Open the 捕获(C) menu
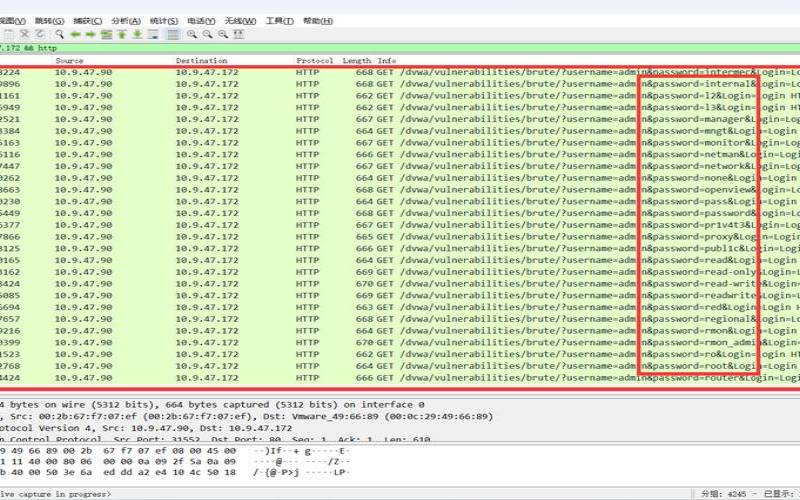Viewport: 800px width, 500px height. point(88,20)
